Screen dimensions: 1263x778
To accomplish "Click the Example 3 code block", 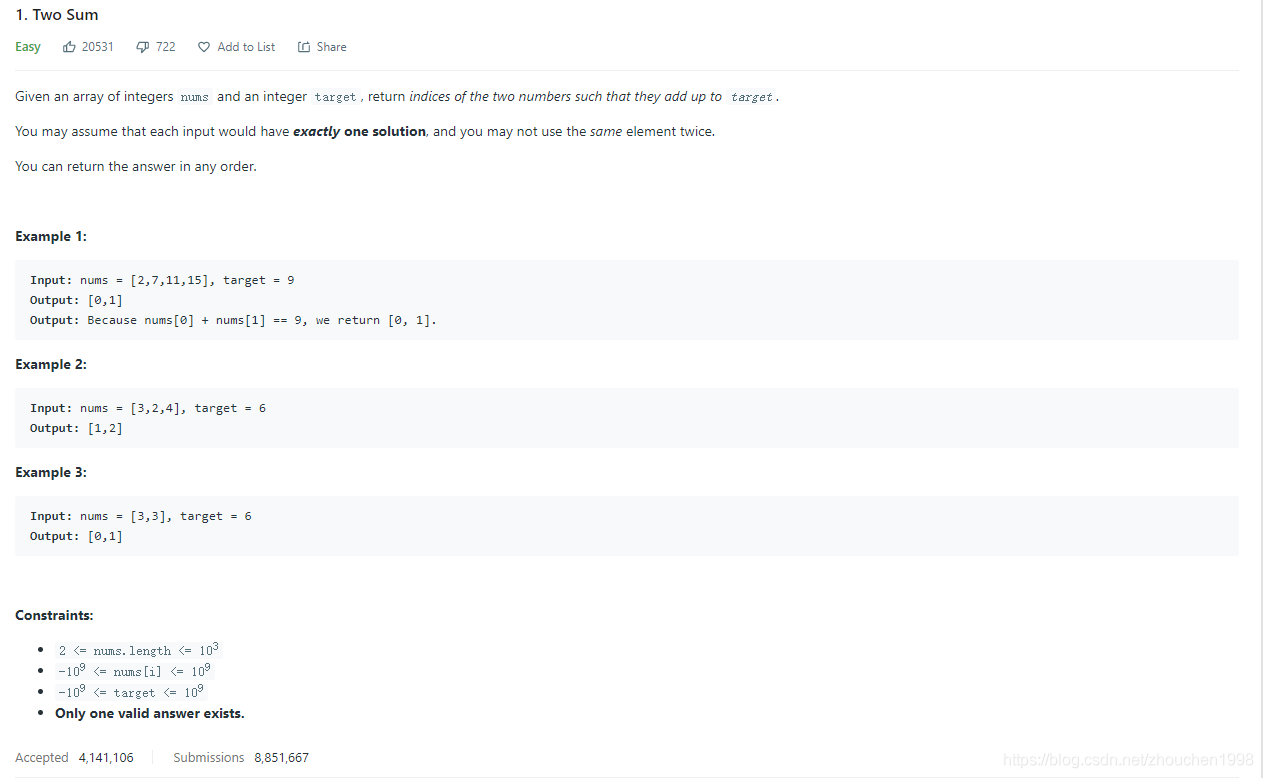I will point(626,526).
